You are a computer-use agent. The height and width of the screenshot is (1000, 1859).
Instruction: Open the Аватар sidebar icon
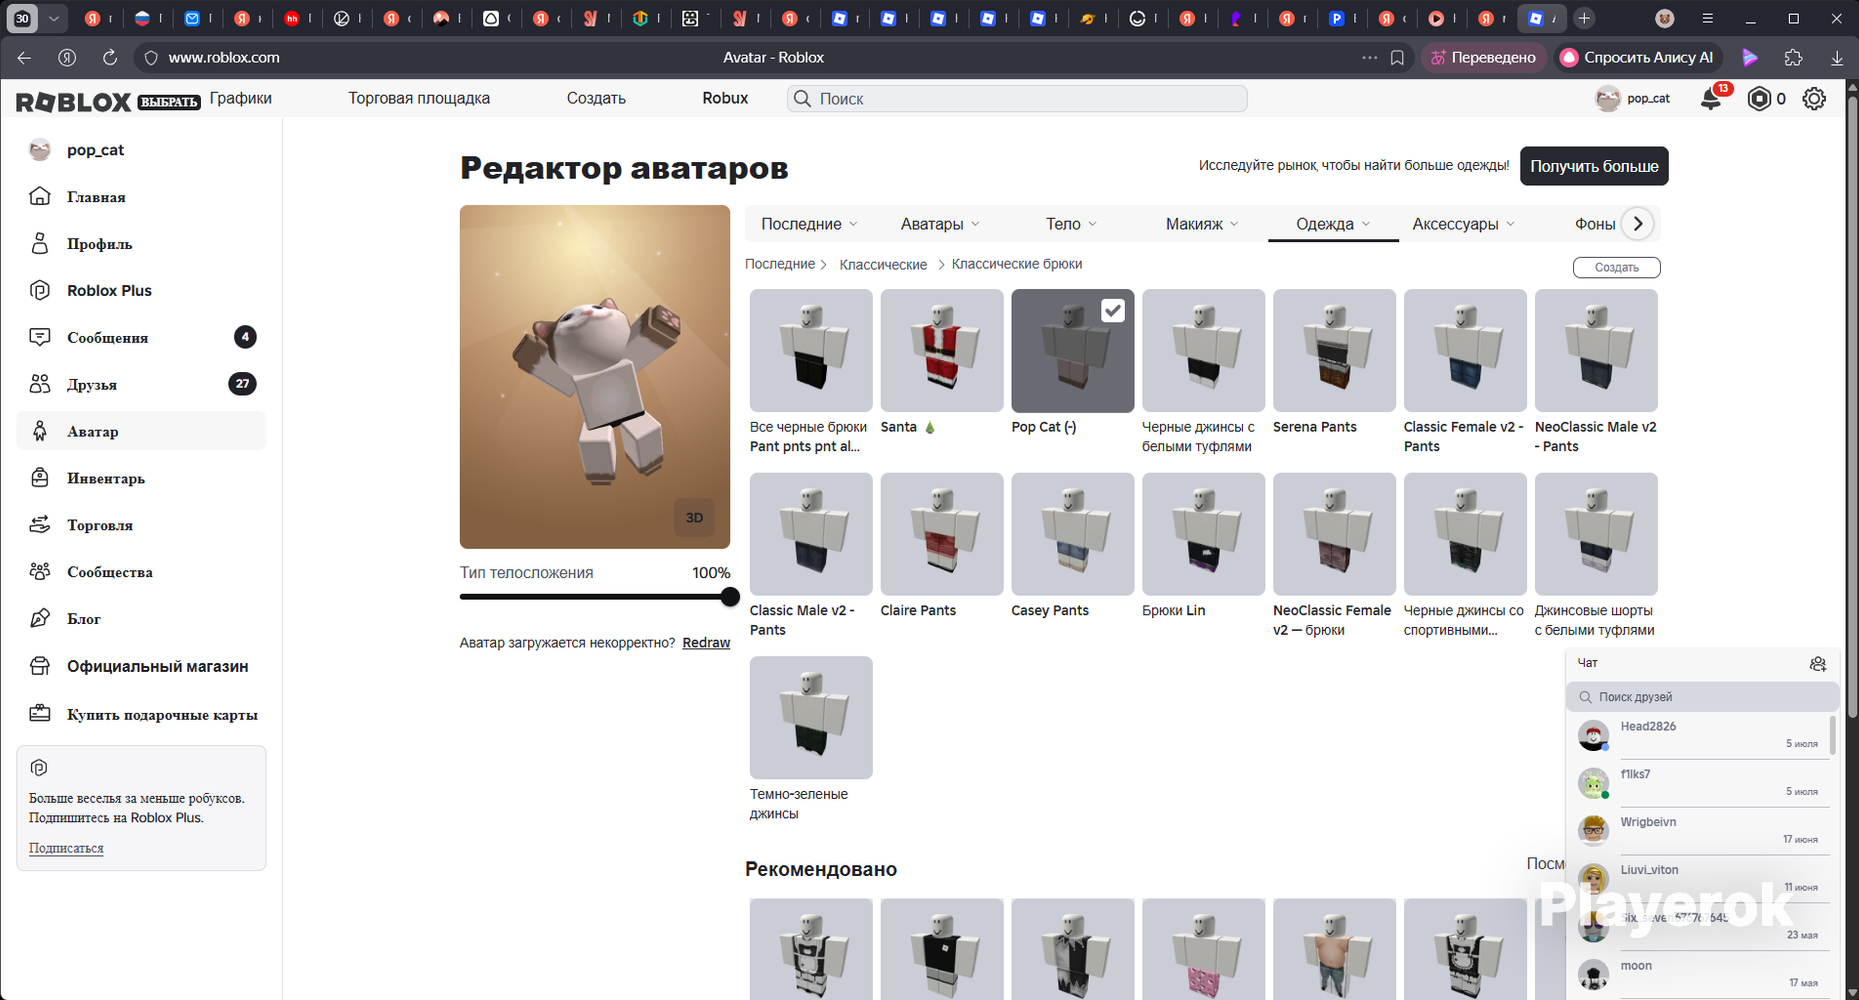tap(40, 431)
